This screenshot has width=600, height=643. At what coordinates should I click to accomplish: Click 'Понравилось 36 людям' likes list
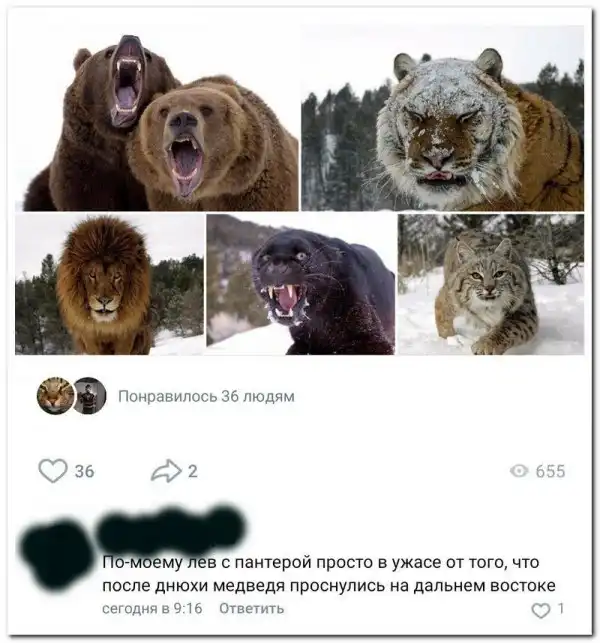coord(206,396)
